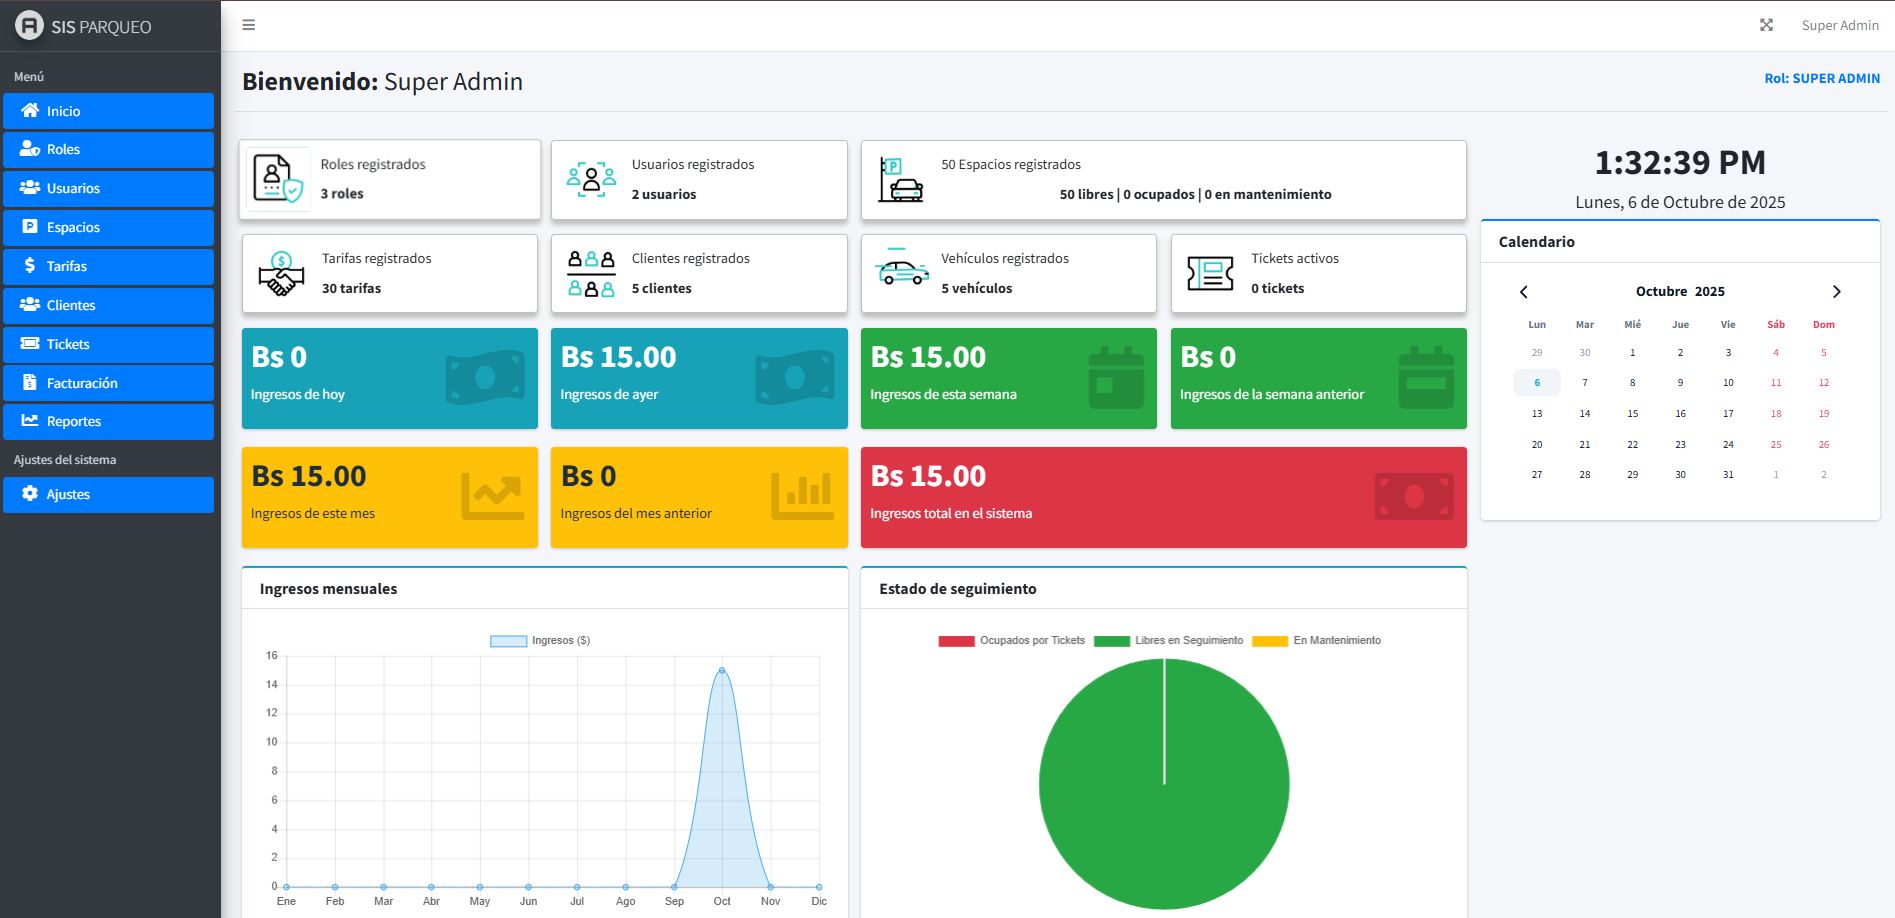1895x918 pixels.
Task: Click the Vehículos registrados car icon
Action: point(901,273)
